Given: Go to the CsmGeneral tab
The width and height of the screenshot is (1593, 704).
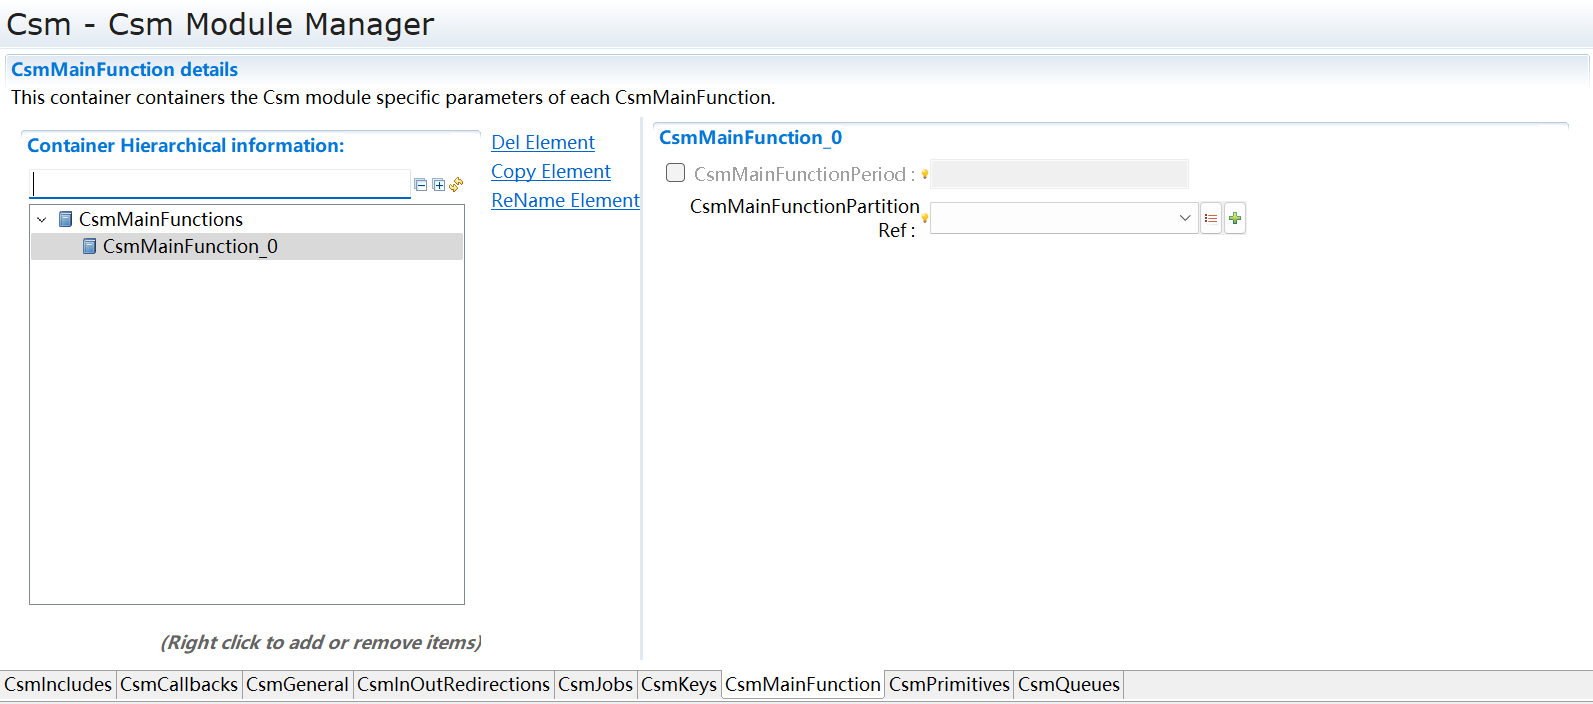Looking at the screenshot, I should [x=297, y=684].
